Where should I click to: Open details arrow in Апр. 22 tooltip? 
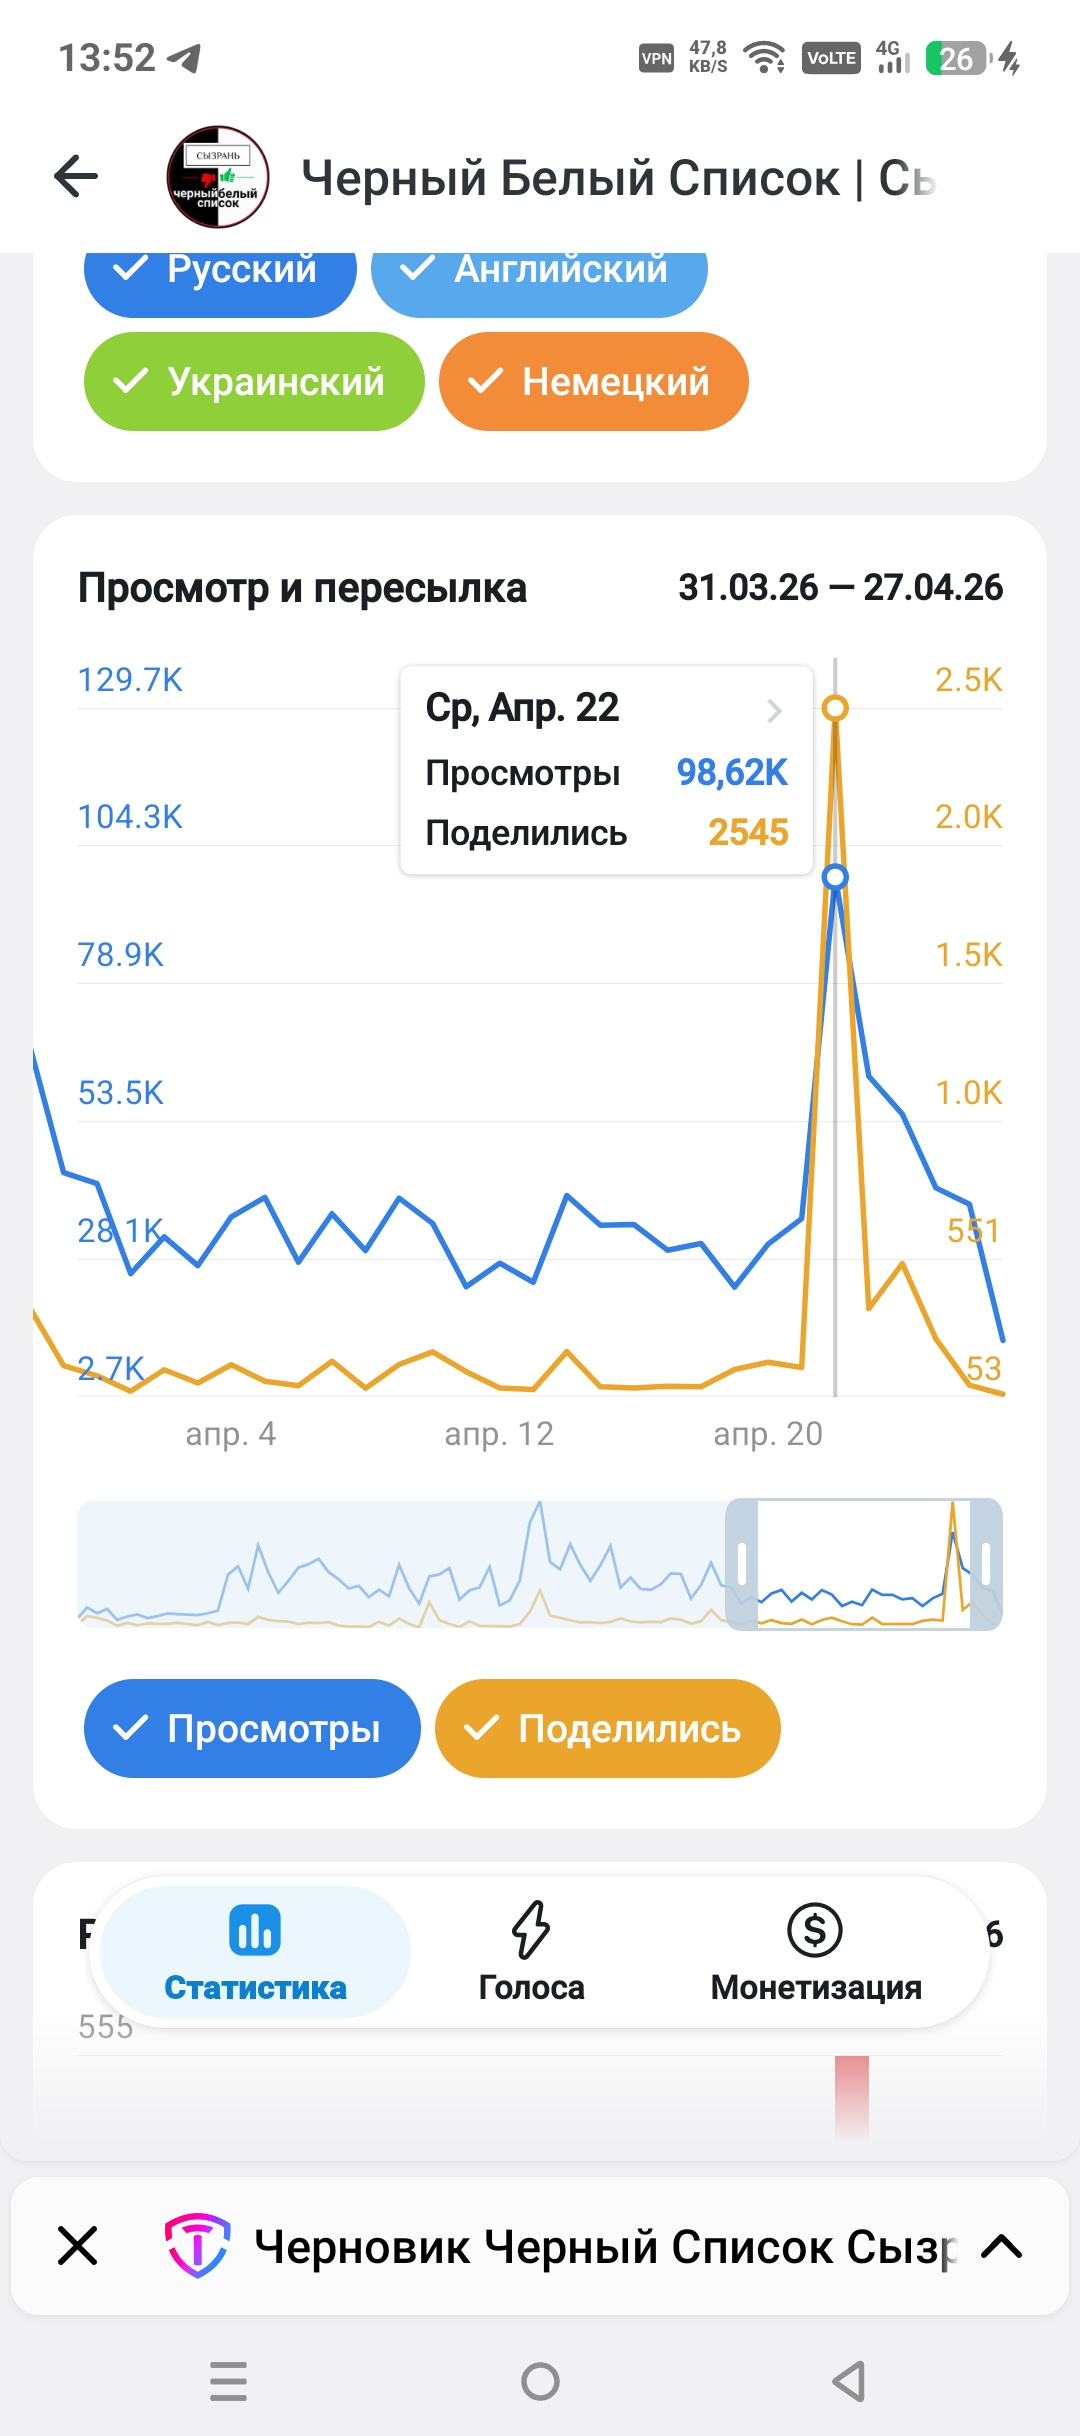[x=774, y=711]
